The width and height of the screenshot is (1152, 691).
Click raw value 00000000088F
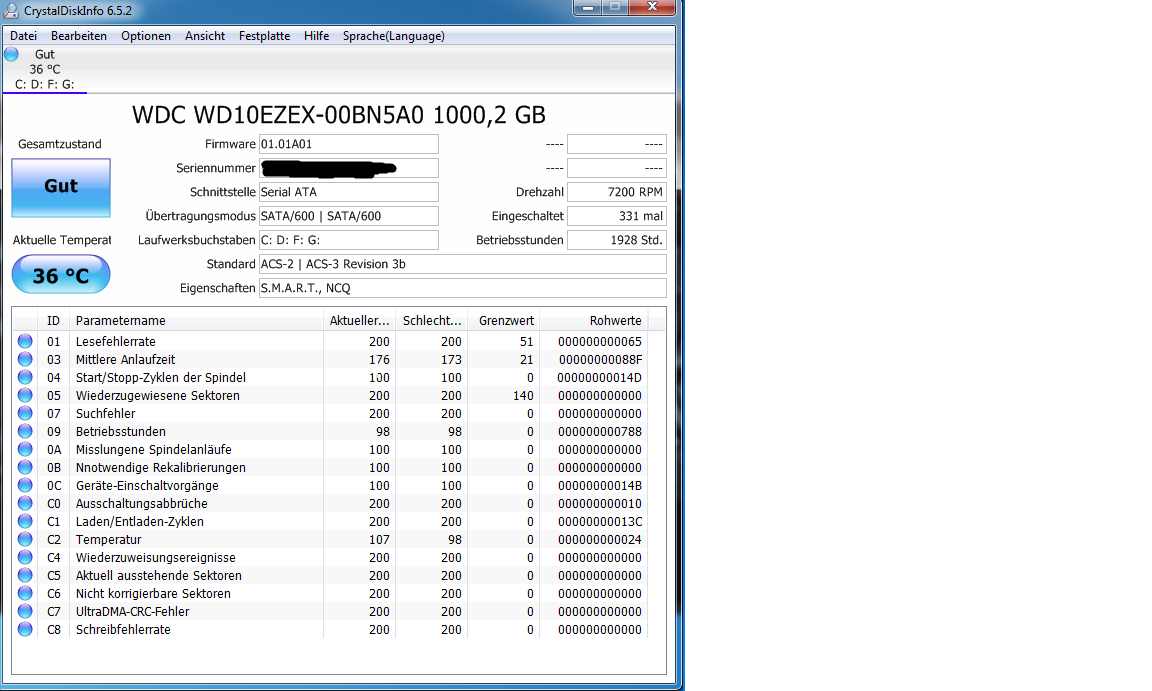tap(600, 360)
